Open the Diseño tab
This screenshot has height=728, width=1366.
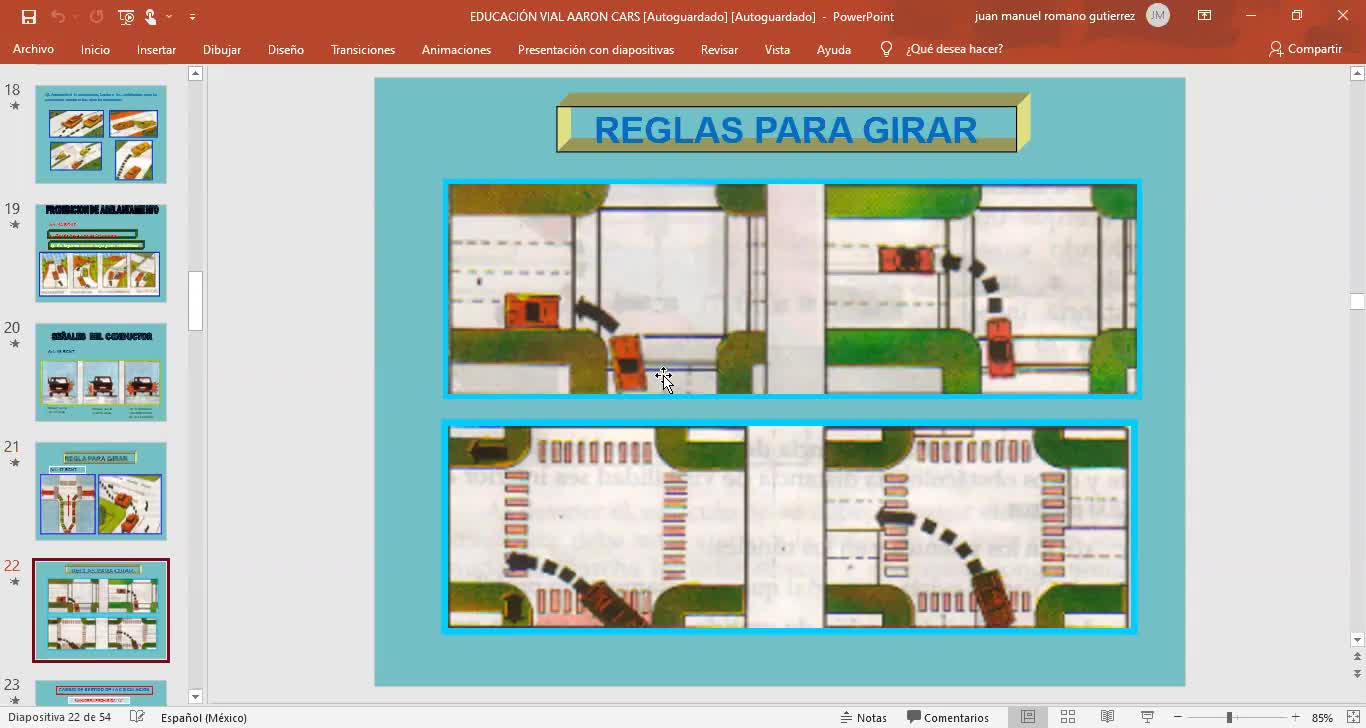[x=286, y=49]
